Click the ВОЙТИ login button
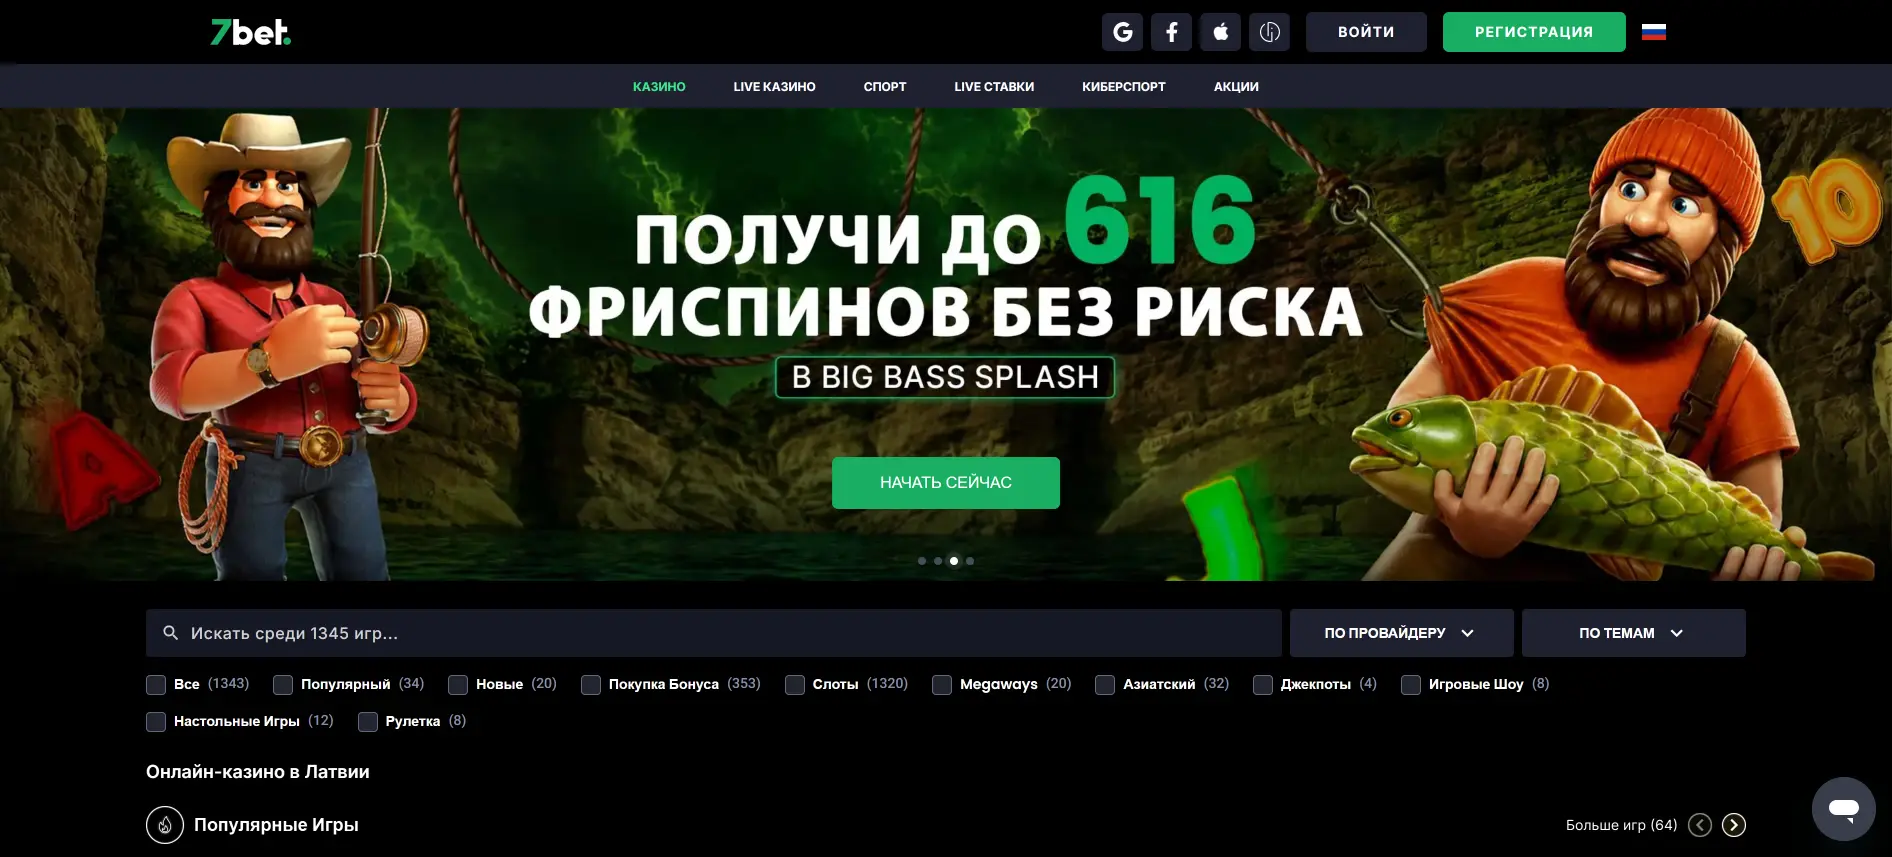This screenshot has width=1892, height=857. 1366,32
